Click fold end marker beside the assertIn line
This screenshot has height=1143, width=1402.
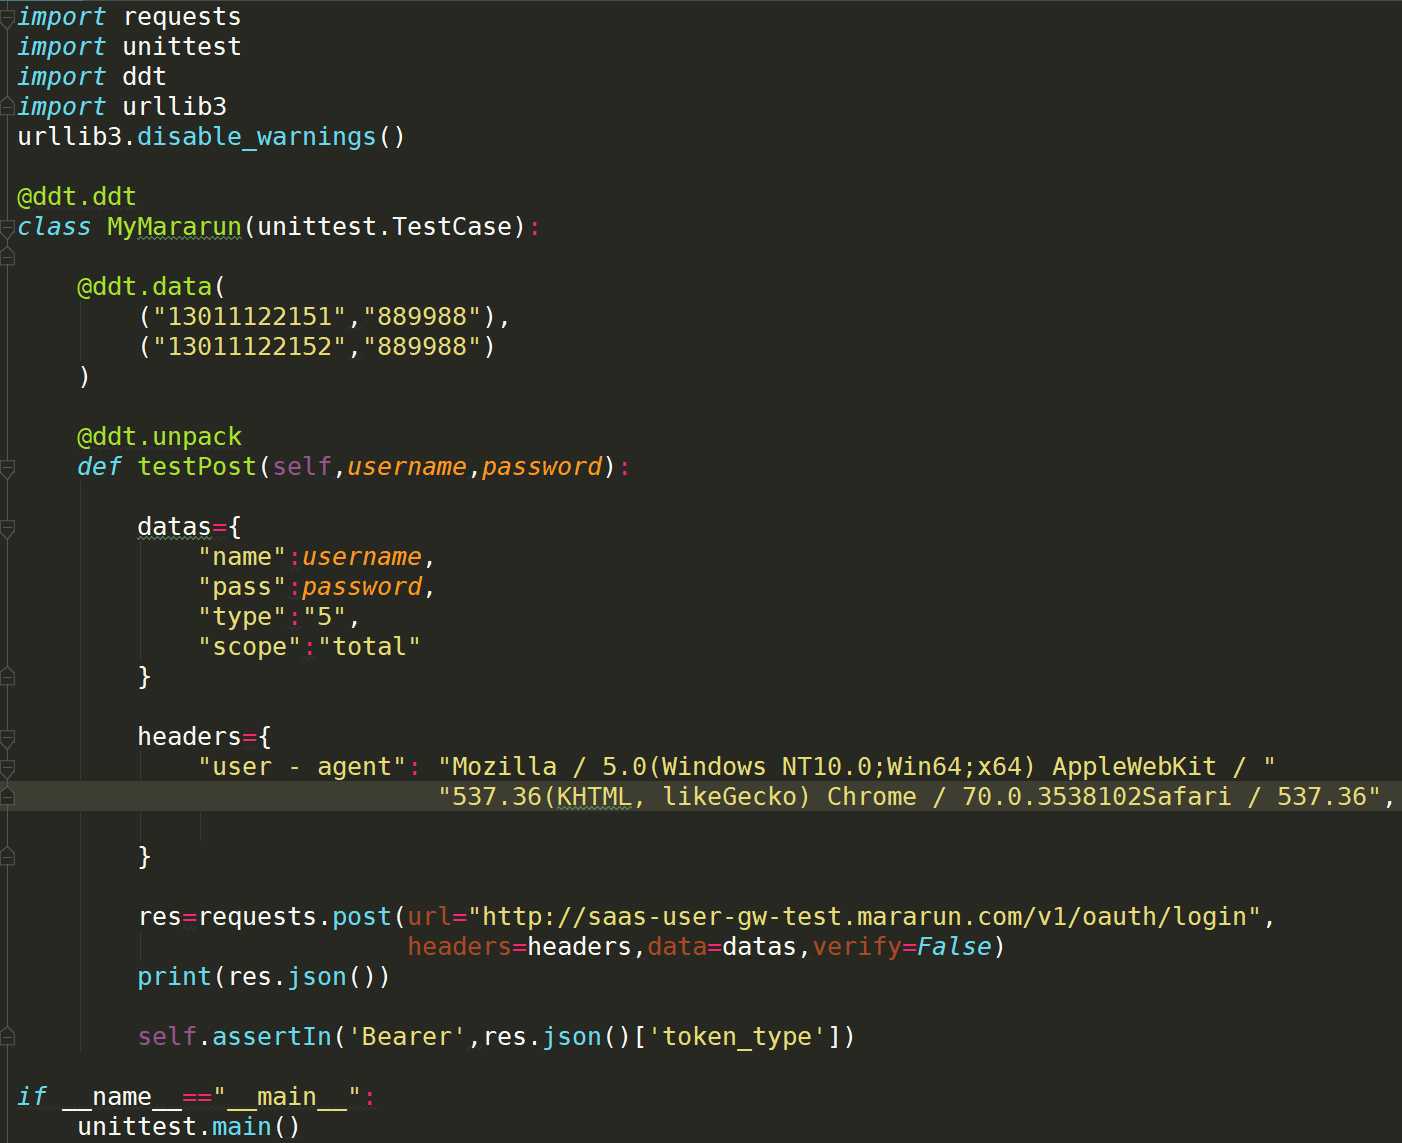pyautogui.click(x=7, y=1037)
